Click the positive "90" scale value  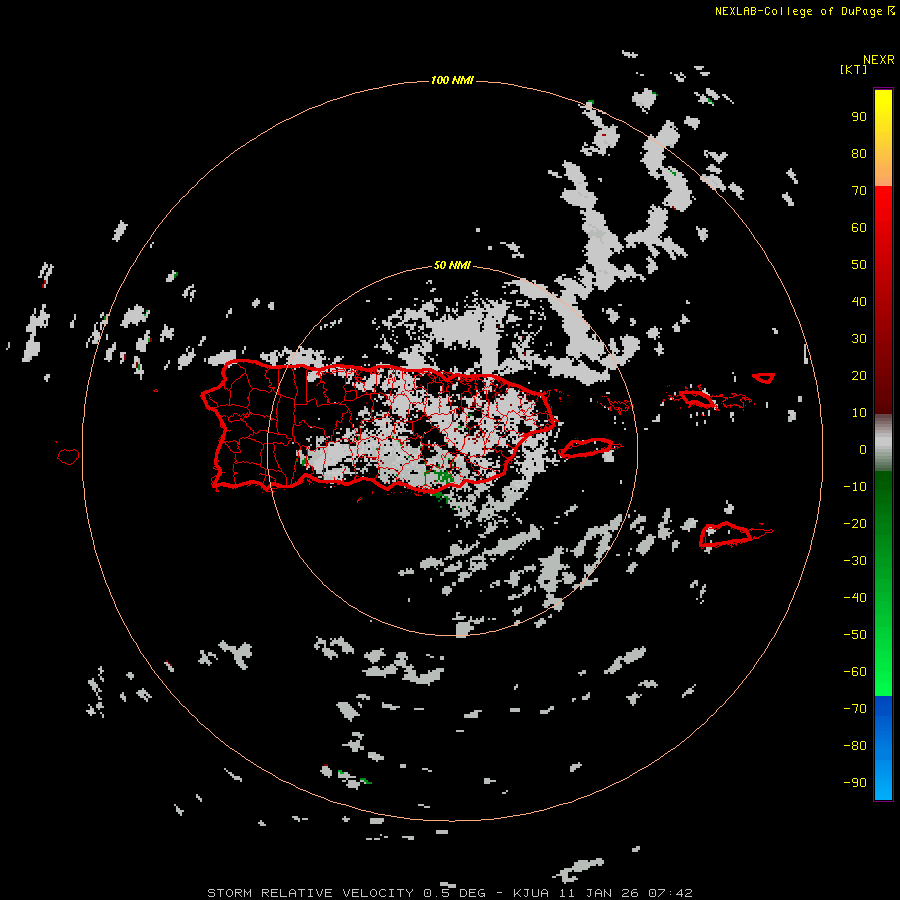(859, 117)
